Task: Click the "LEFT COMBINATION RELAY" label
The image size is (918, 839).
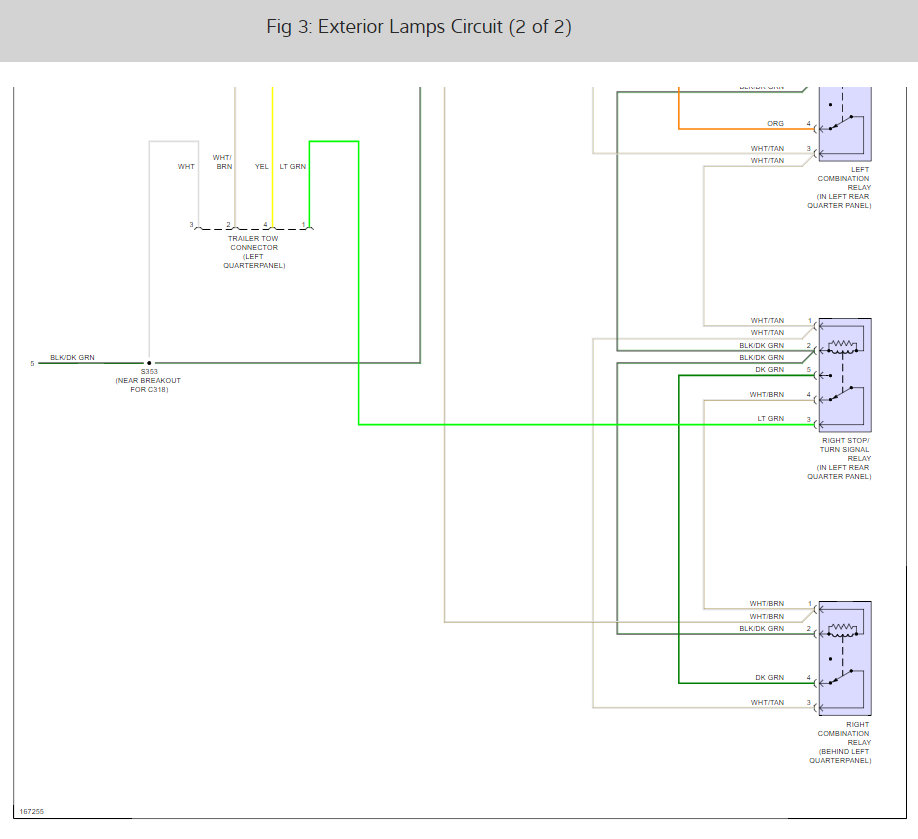Action: pos(844,179)
